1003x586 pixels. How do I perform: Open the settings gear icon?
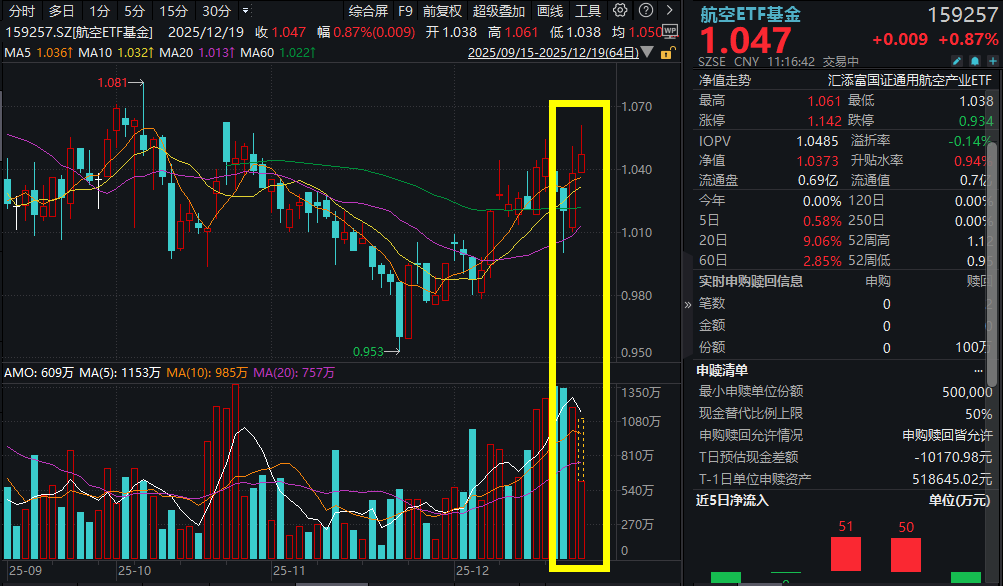620,10
